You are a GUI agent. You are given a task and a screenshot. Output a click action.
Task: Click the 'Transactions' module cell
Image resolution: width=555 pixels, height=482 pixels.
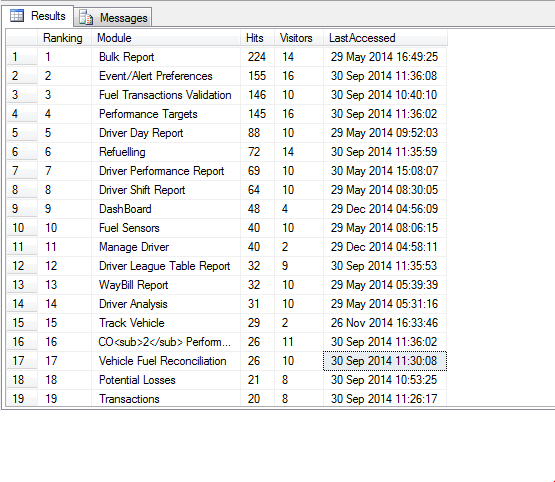[x=166, y=399]
